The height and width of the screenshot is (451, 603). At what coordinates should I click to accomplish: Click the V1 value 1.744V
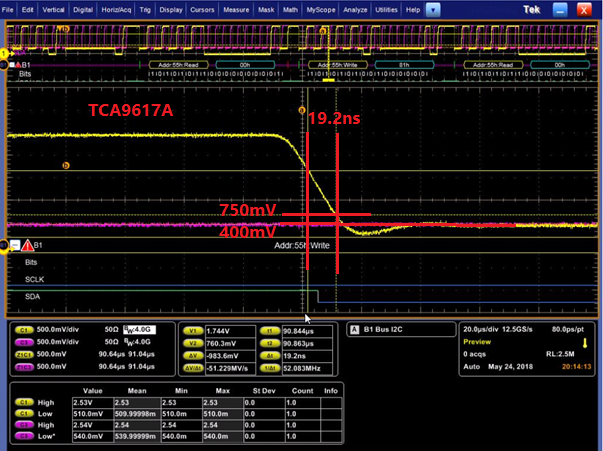(230, 331)
